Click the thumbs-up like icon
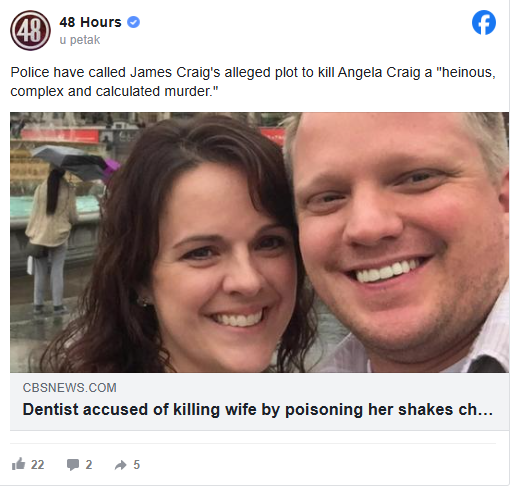The width and height of the screenshot is (514, 499). 18,464
